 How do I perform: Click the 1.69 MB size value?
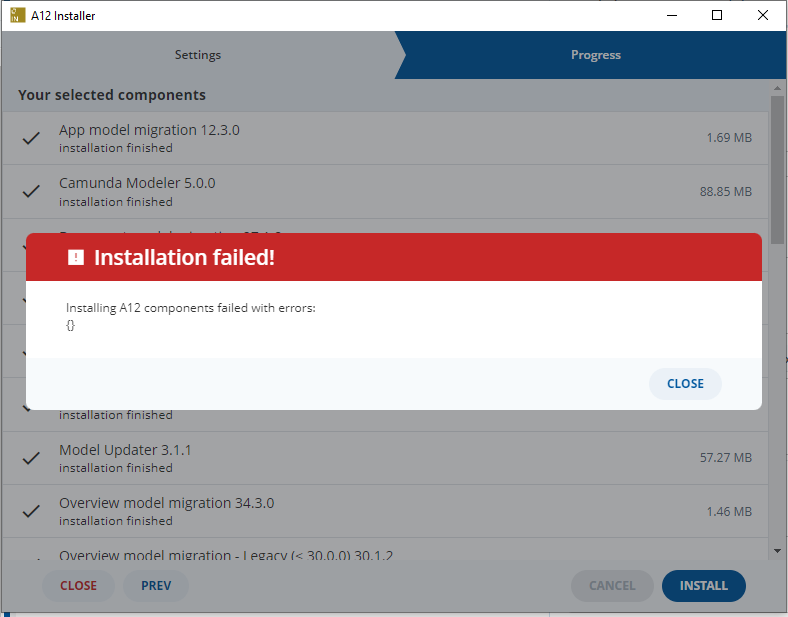[x=729, y=138]
